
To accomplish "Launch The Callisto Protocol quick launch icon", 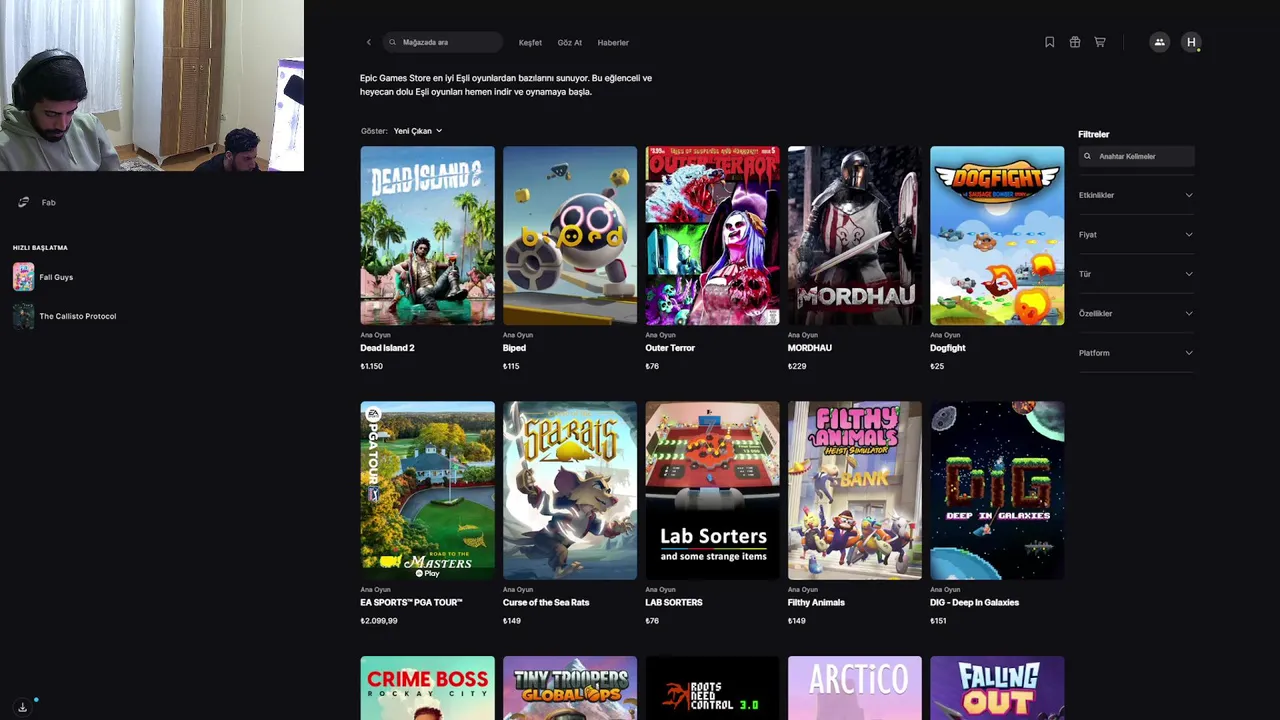I will coord(23,316).
